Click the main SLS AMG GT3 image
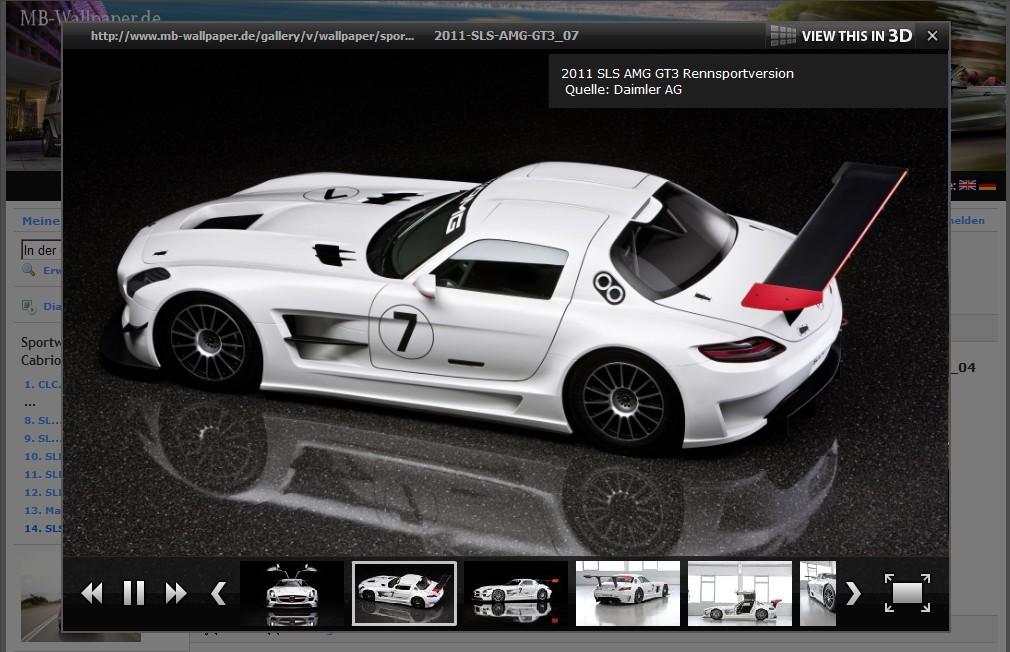This screenshot has width=1010, height=652. (x=480, y=310)
